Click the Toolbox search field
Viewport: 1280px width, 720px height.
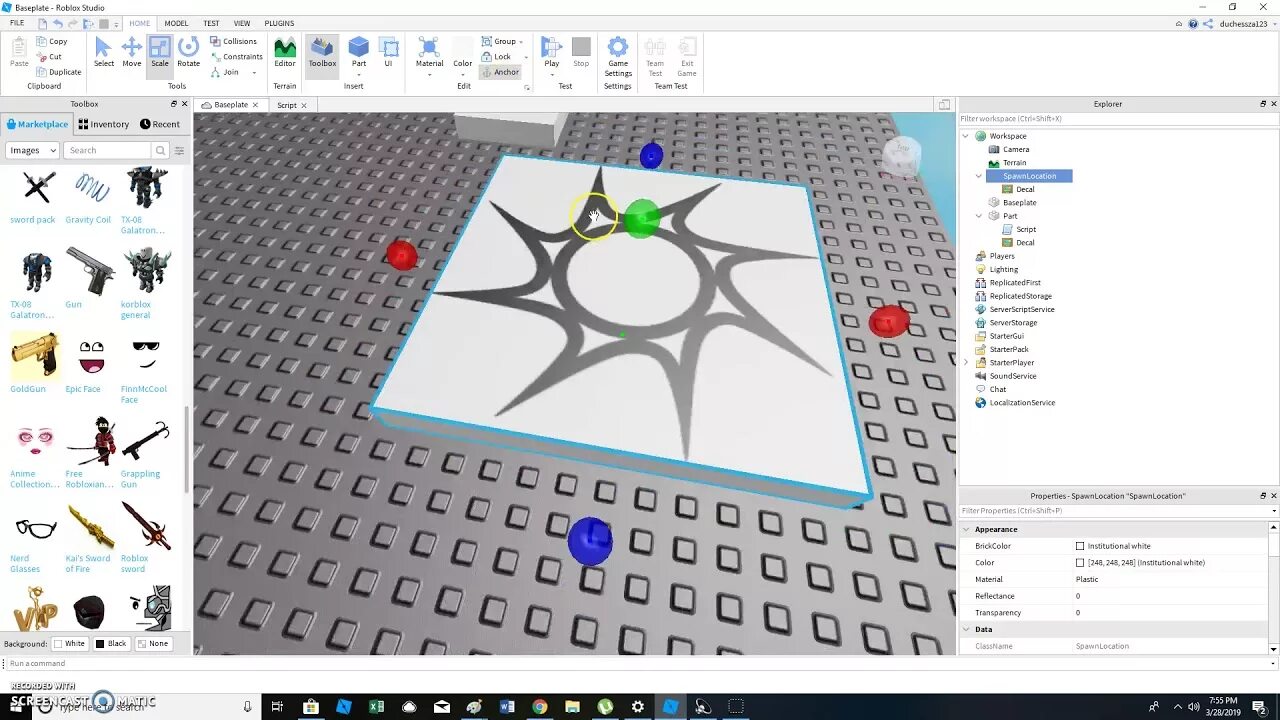tap(107, 150)
